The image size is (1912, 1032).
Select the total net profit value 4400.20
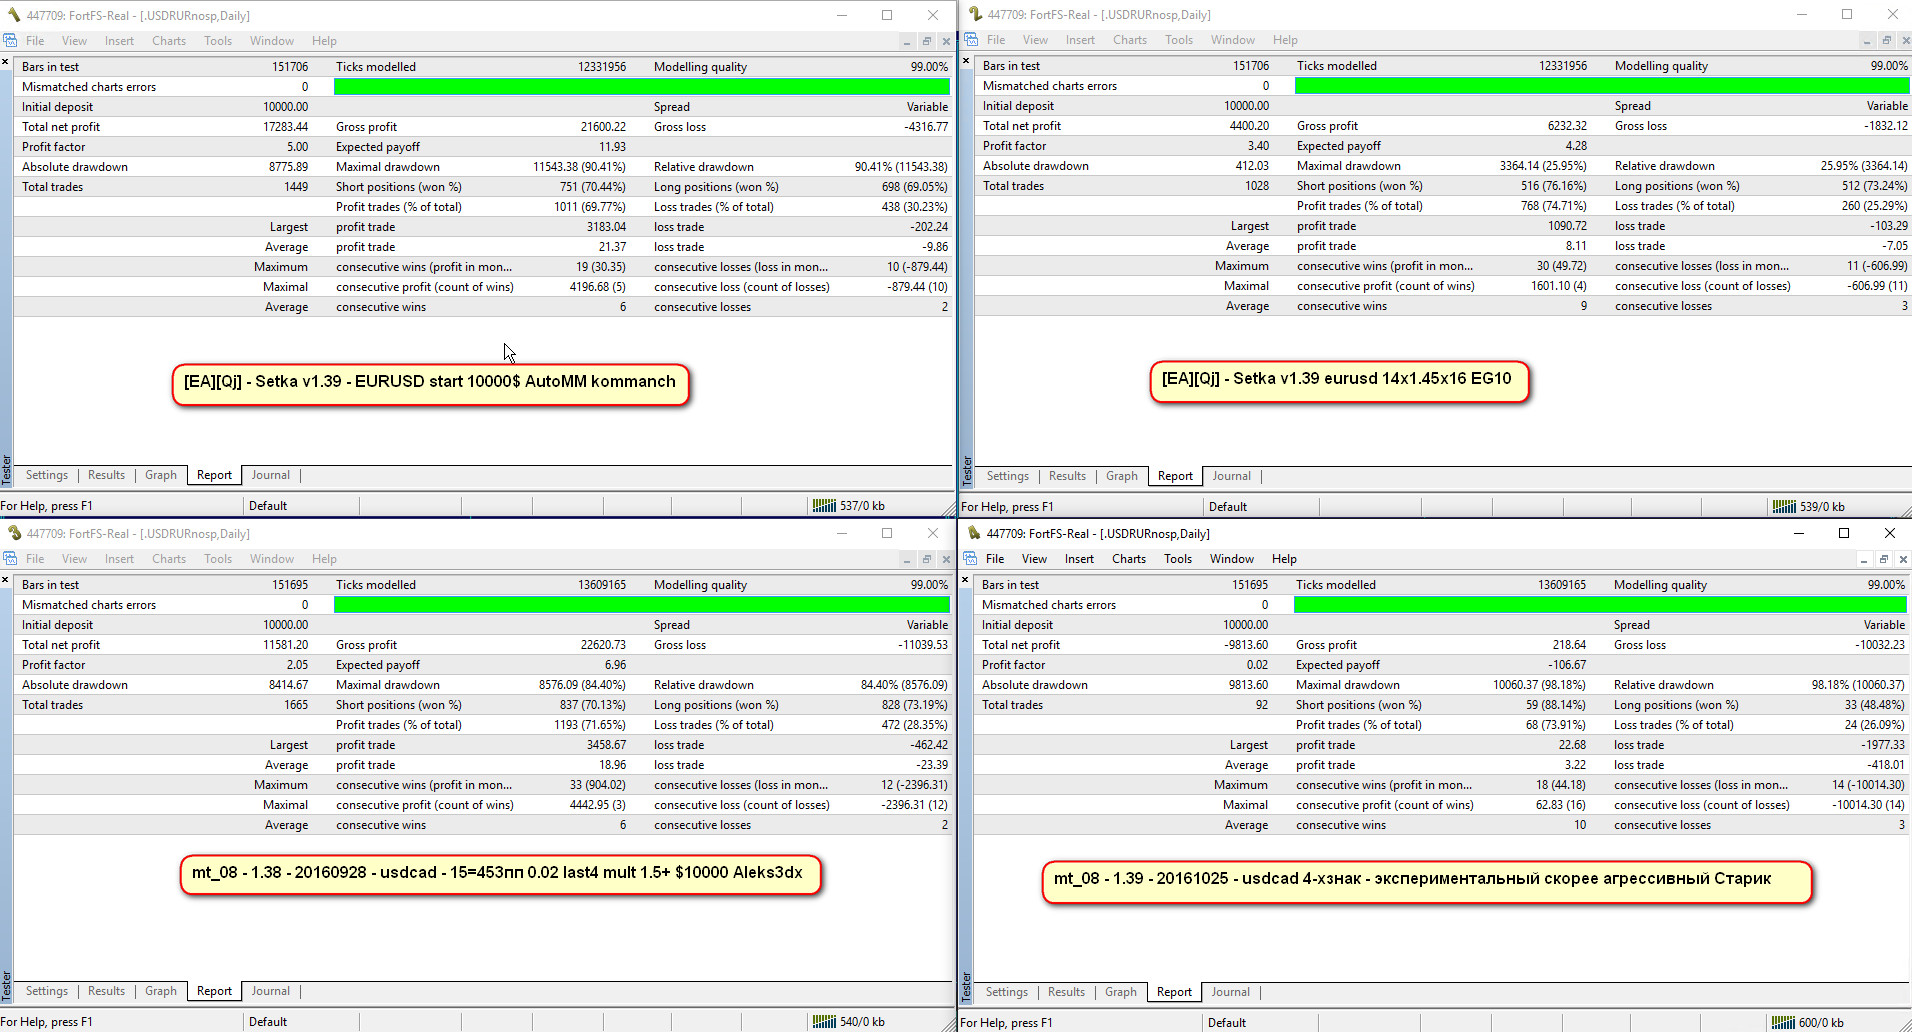tap(1249, 126)
